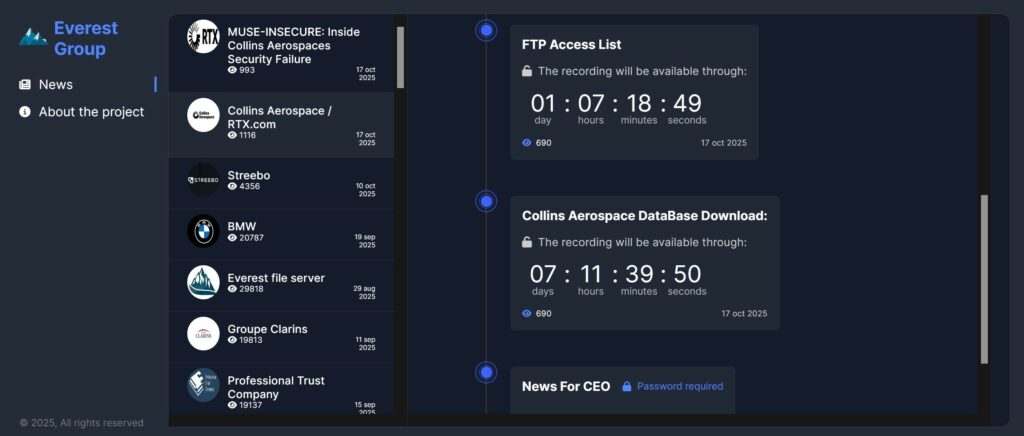
Task: Click the Groupe Clarins logo icon
Action: pos(203,334)
